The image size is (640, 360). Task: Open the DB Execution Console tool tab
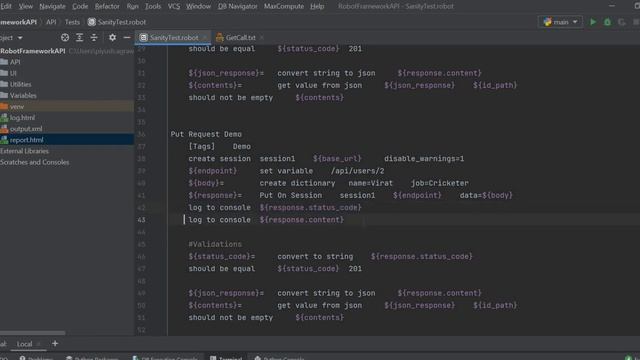pyautogui.click(x=165, y=358)
